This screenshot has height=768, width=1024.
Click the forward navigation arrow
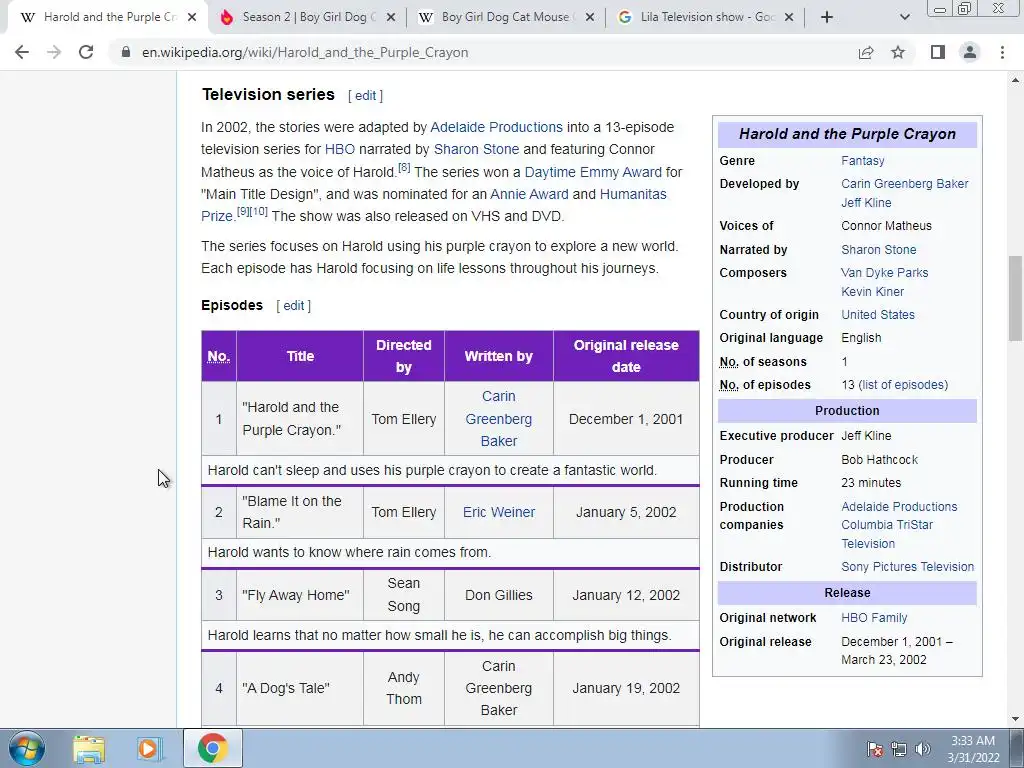pyautogui.click(x=54, y=52)
